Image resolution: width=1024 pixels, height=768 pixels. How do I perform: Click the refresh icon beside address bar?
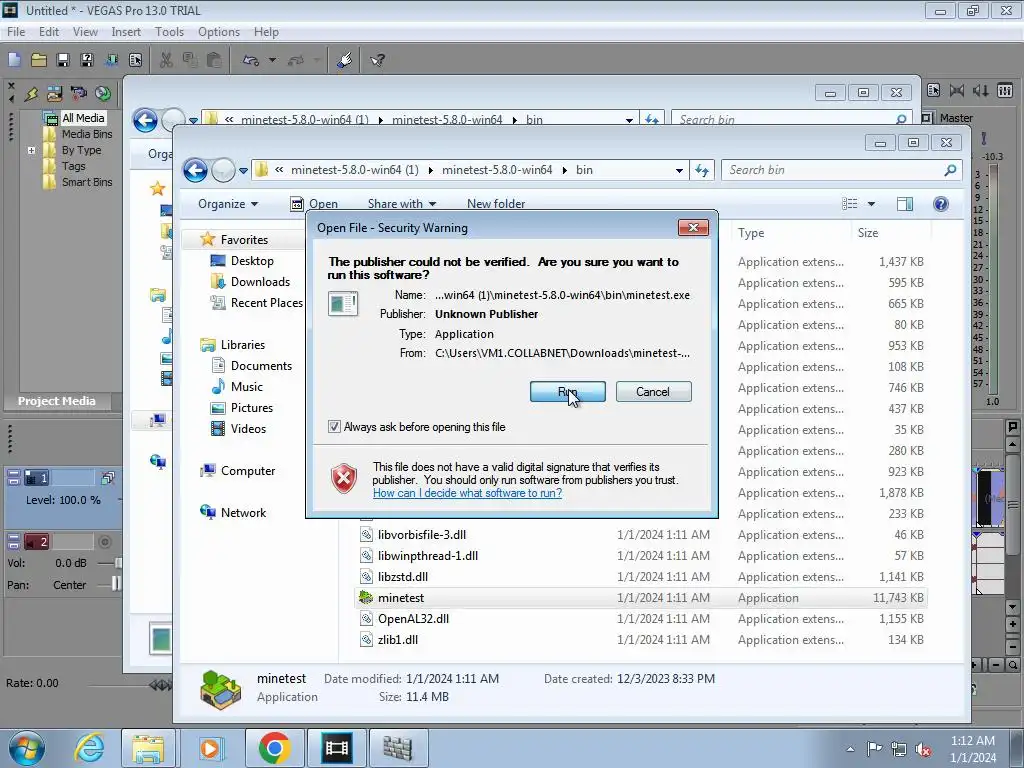pyautogui.click(x=702, y=170)
